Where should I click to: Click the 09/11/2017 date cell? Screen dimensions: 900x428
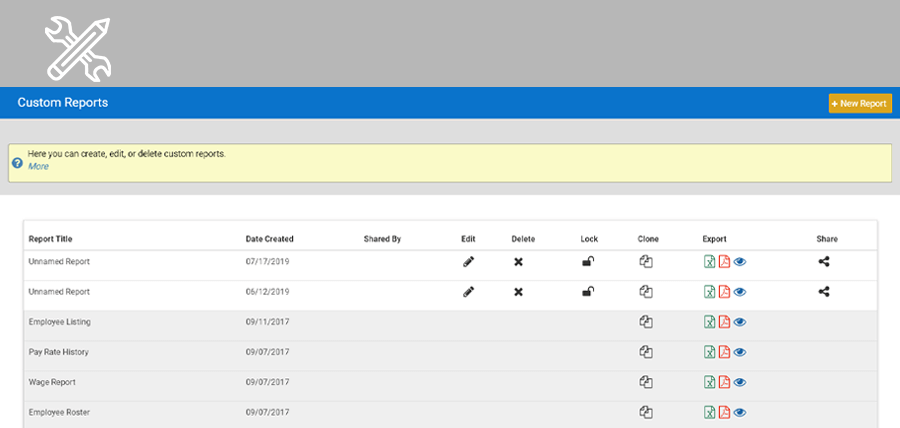(x=267, y=322)
